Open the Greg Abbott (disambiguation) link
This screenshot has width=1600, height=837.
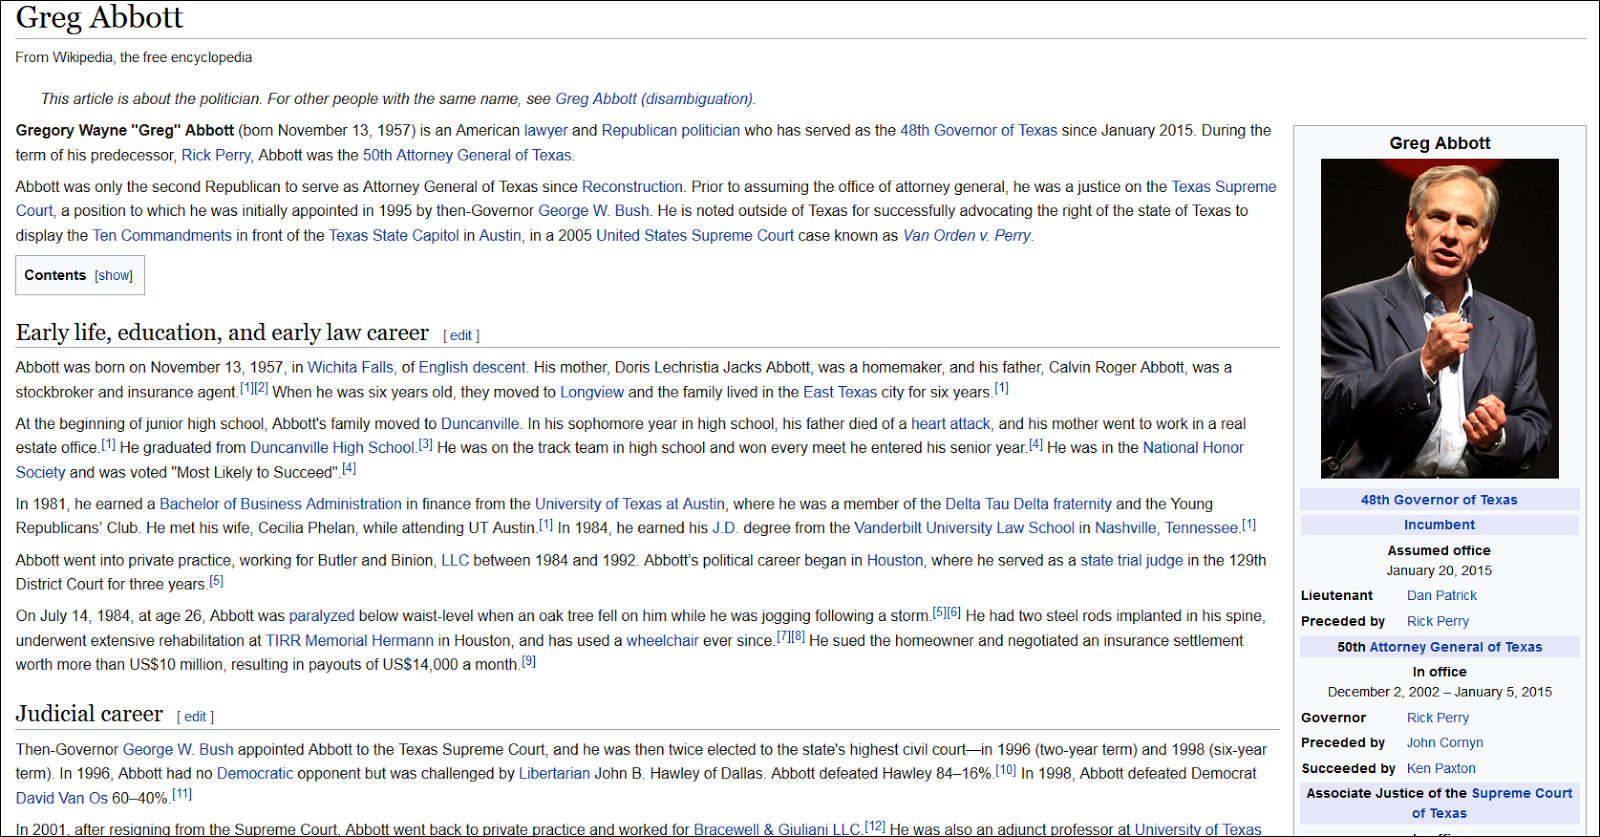click(654, 99)
